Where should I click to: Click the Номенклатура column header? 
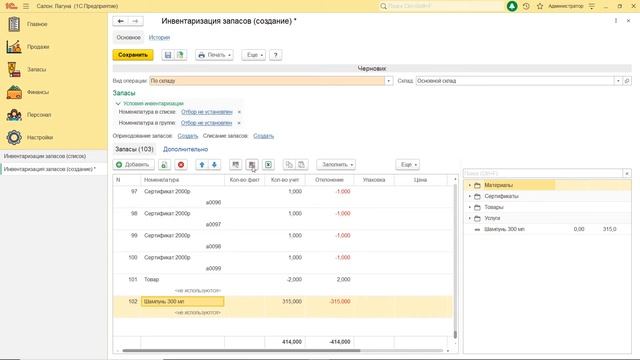[x=182, y=180]
